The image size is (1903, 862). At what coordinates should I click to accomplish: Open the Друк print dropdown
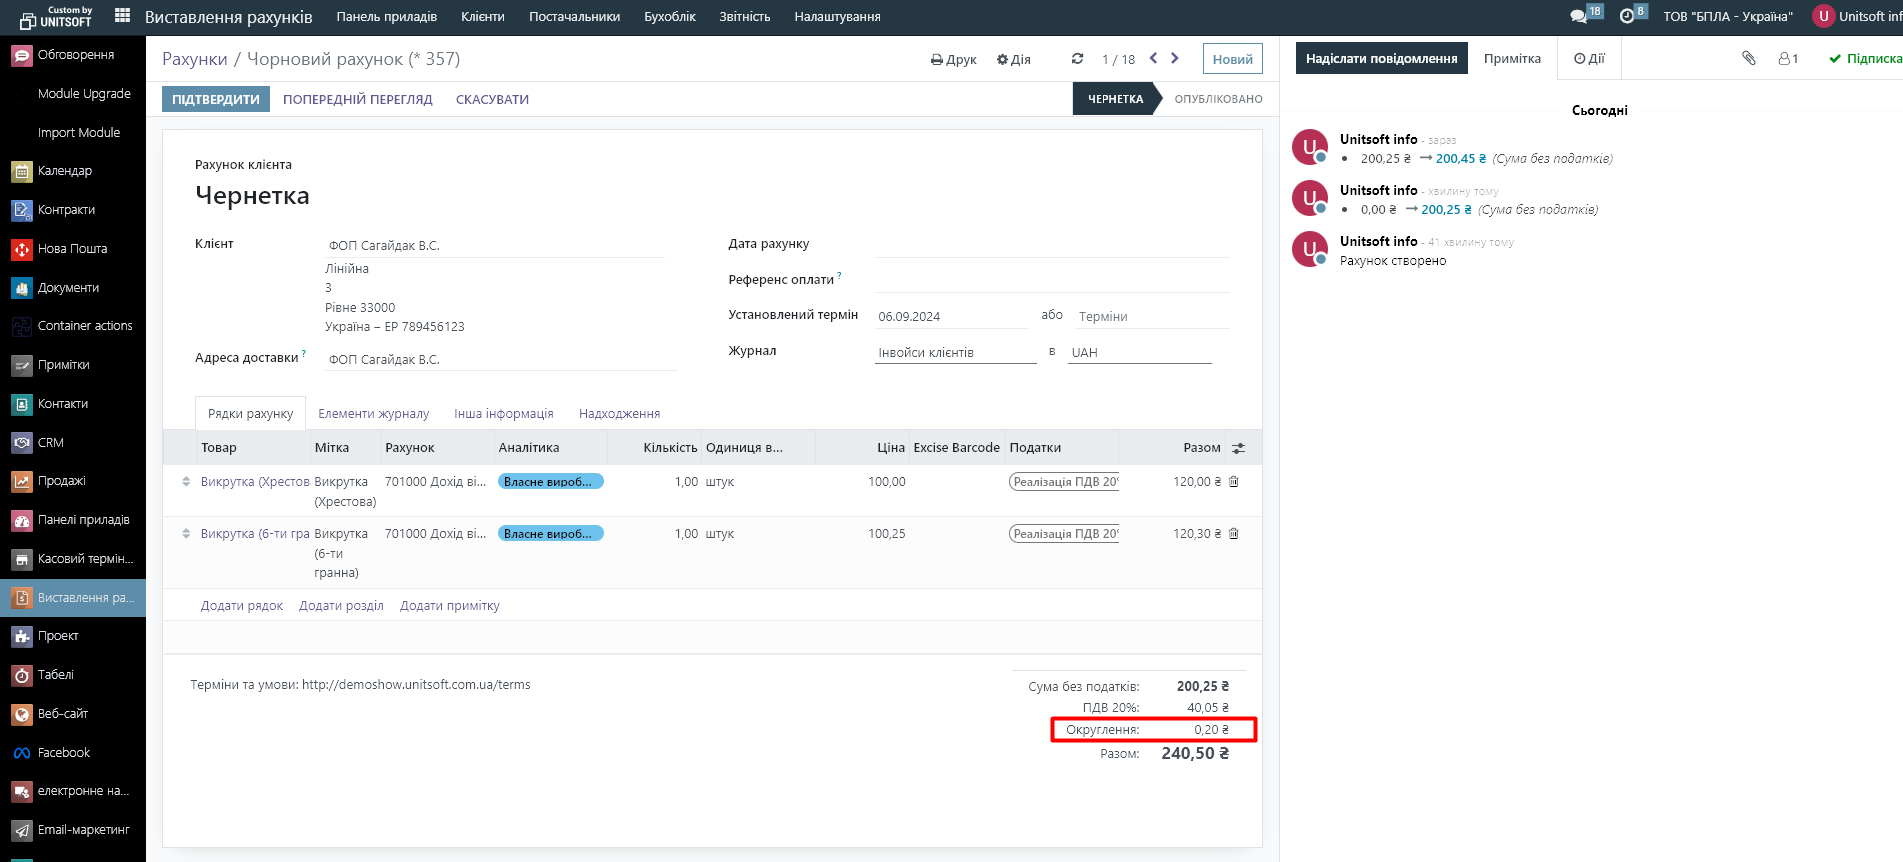point(953,60)
